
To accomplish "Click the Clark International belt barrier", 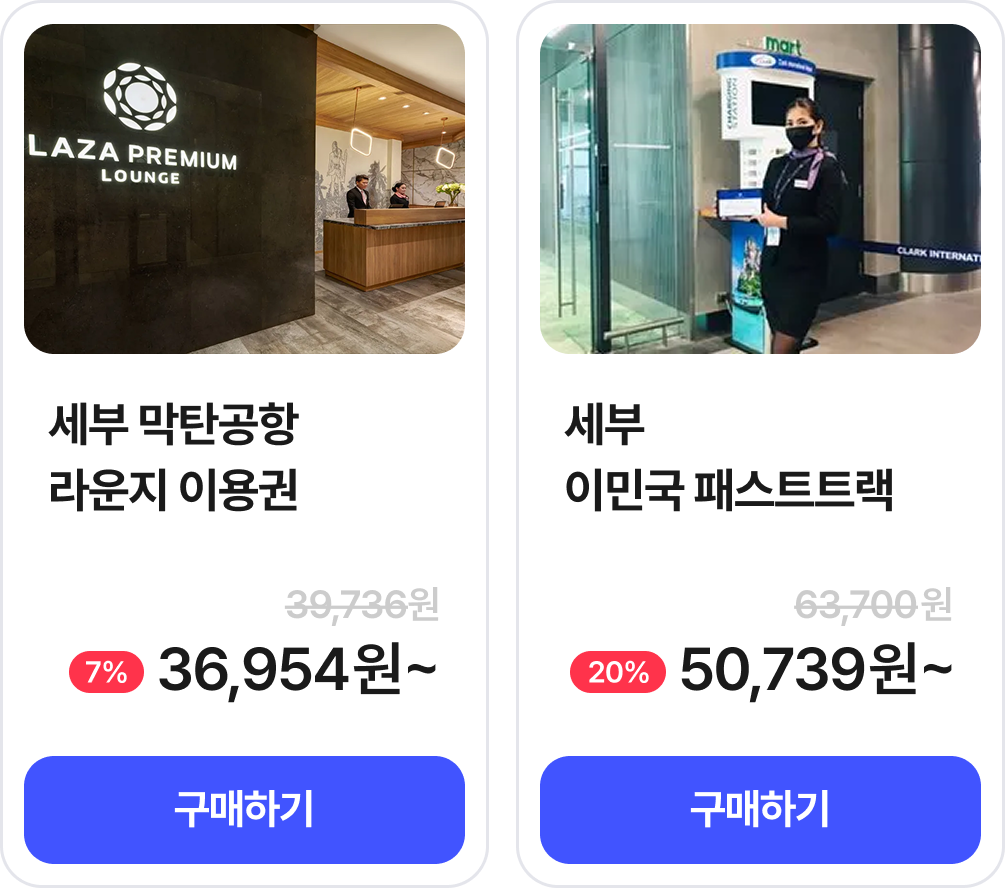I will tap(918, 255).
